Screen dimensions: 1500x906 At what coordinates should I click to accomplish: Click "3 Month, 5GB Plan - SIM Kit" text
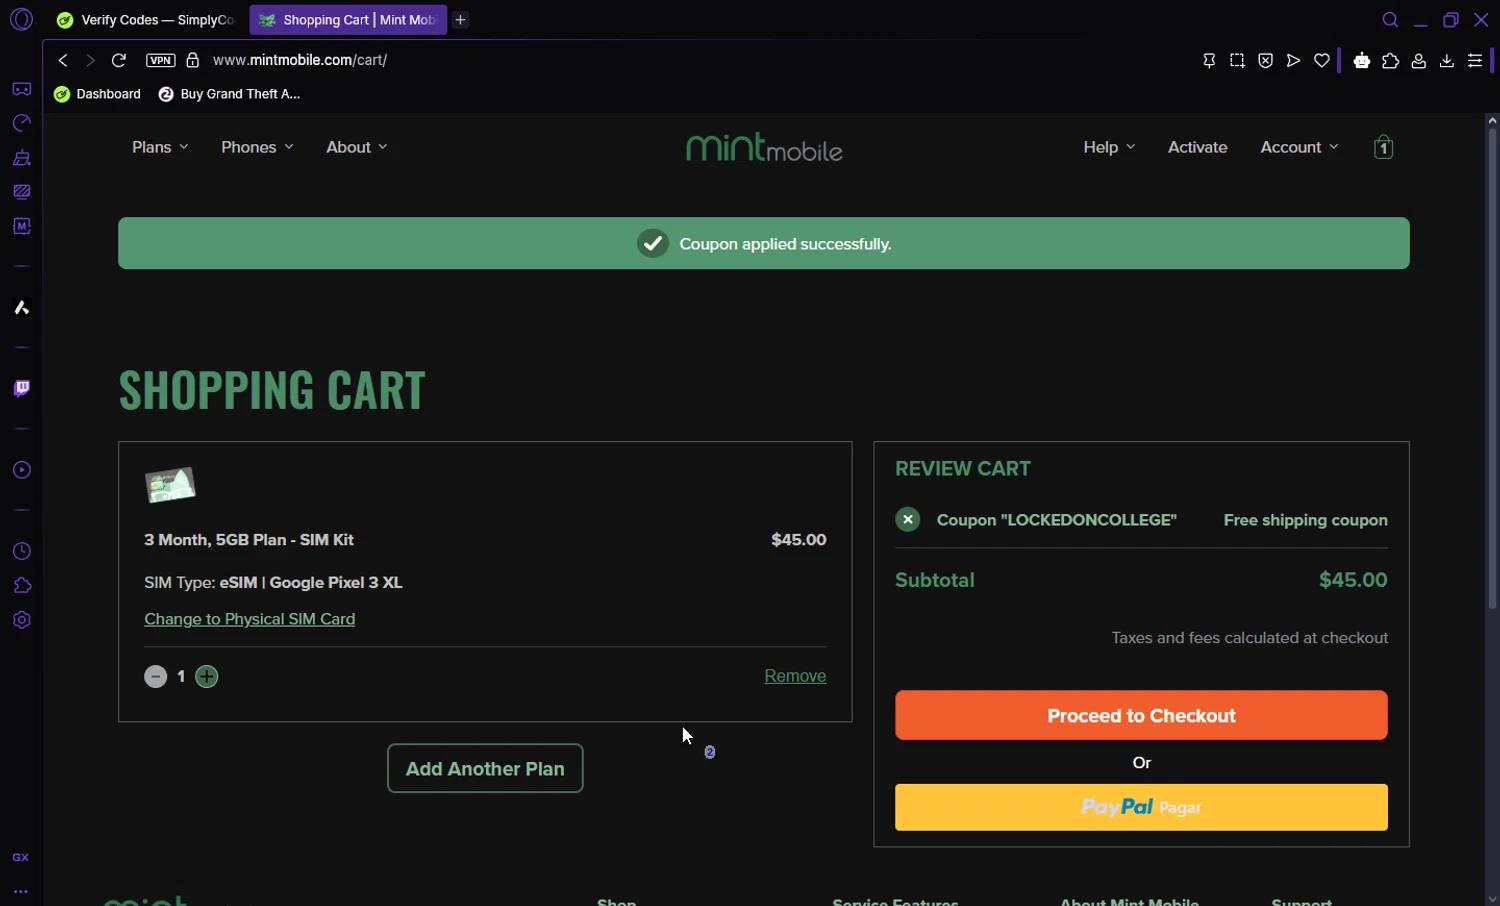coord(249,540)
